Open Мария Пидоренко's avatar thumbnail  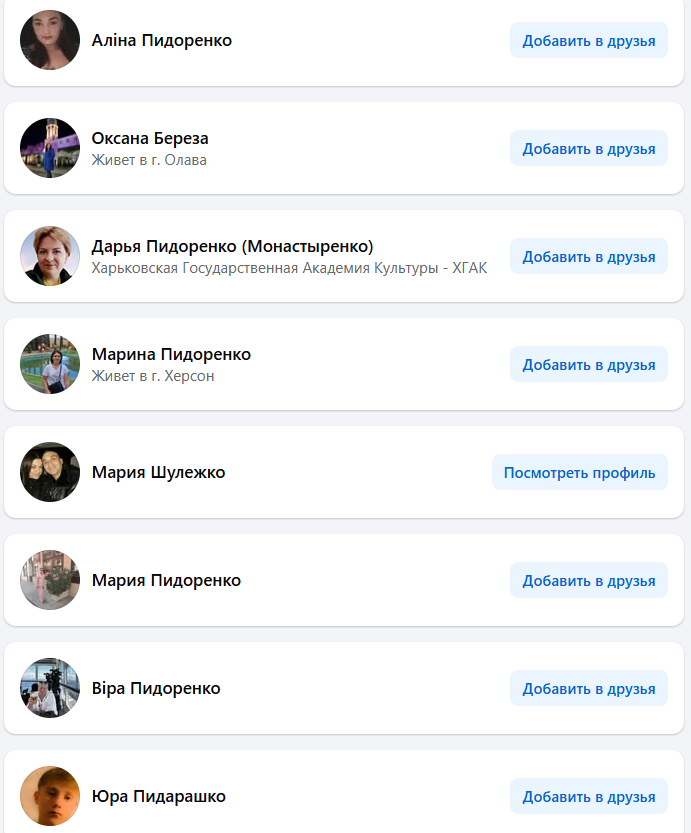(x=50, y=580)
